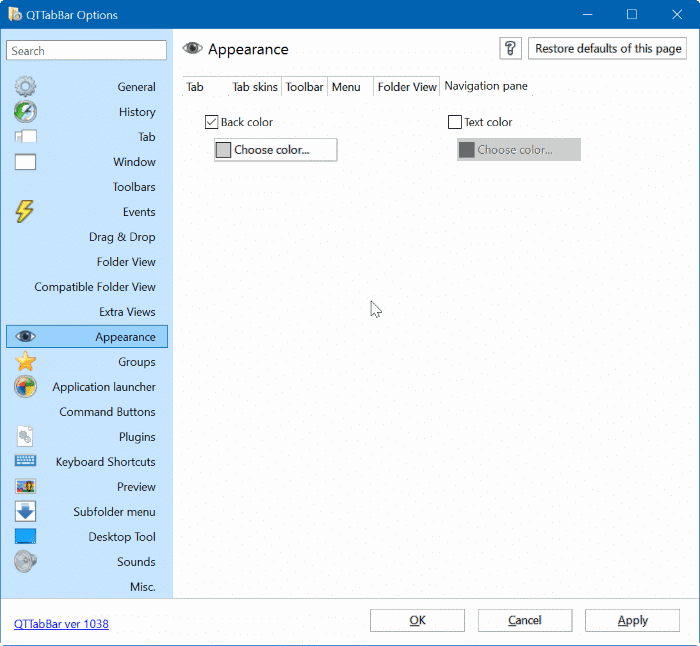Click the Cancel button
The height and width of the screenshot is (646, 700).
[x=525, y=620]
